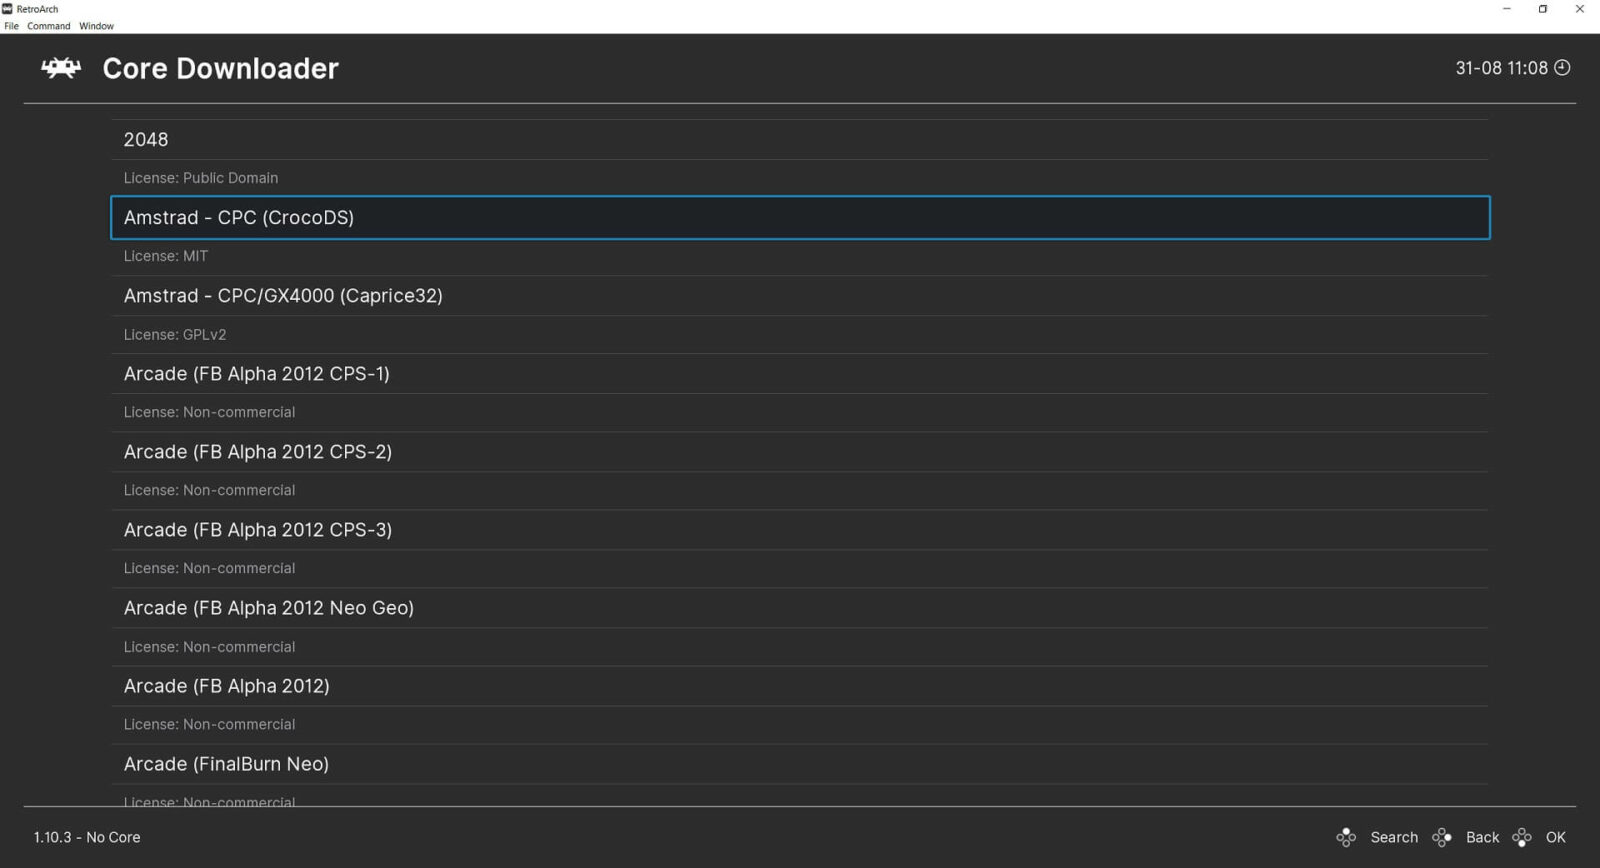This screenshot has width=1600, height=868.
Task: Open the File menu
Action: (12, 26)
